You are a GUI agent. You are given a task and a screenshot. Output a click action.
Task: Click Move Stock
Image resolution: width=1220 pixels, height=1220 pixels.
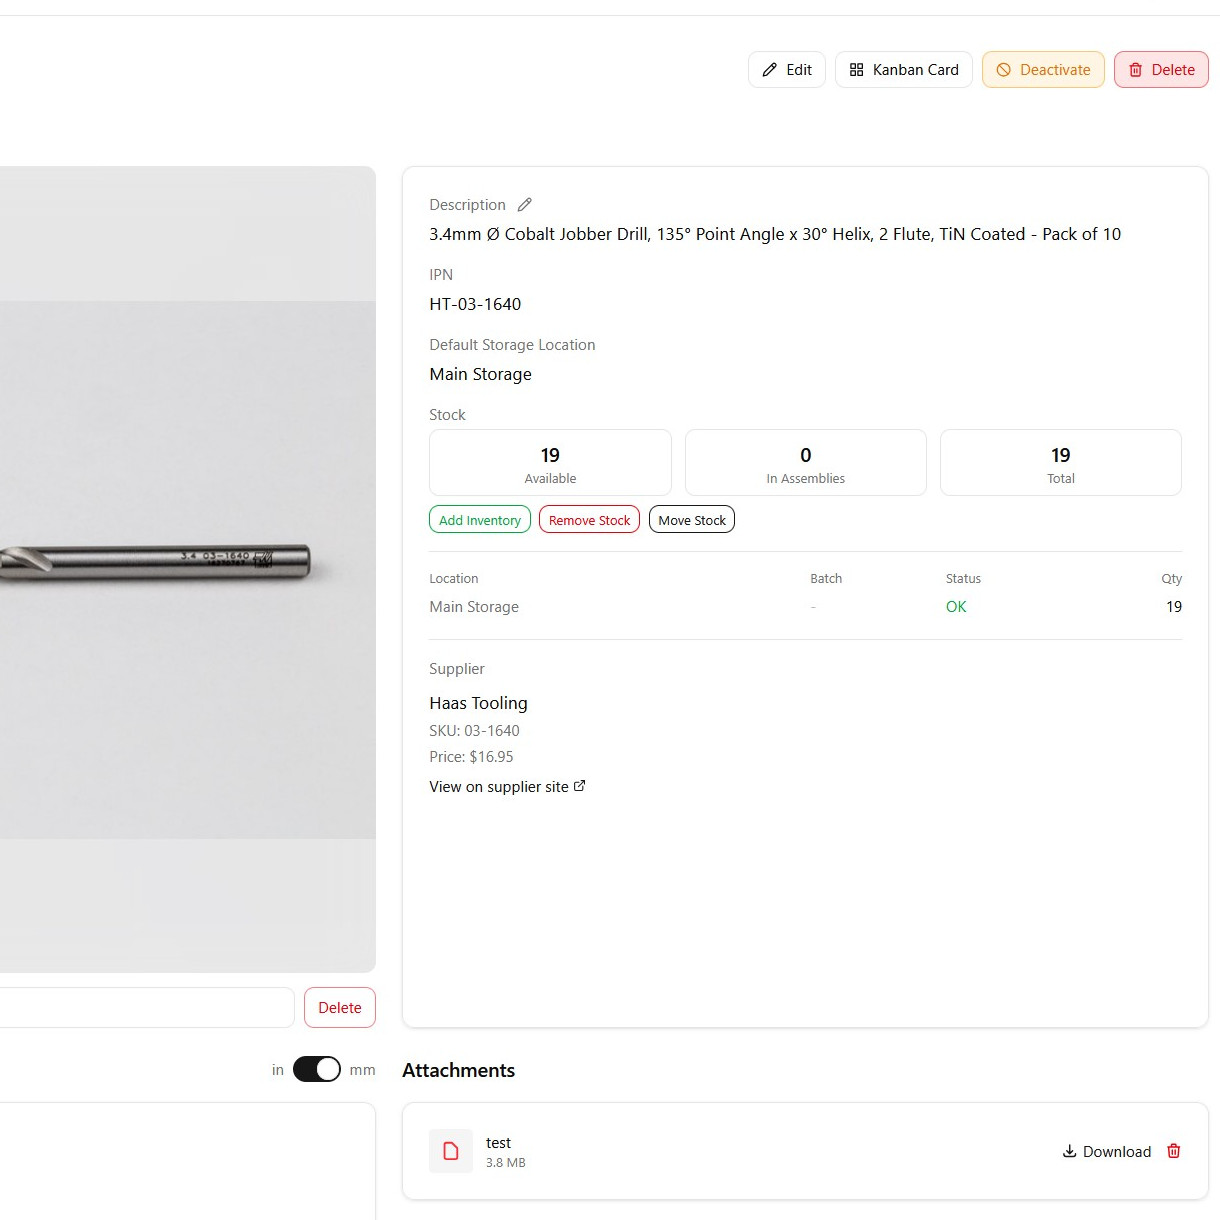click(692, 520)
